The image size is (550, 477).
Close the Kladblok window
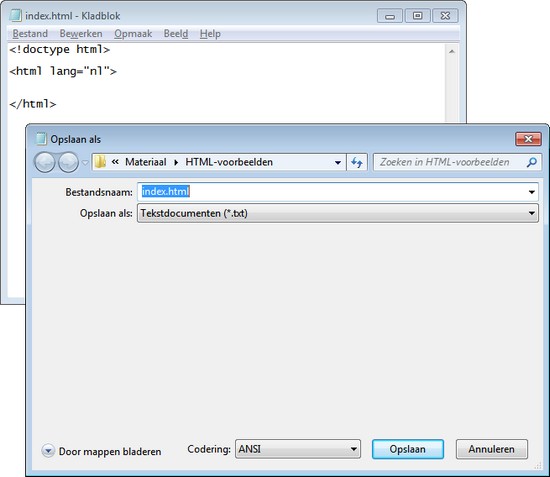[x=445, y=16]
